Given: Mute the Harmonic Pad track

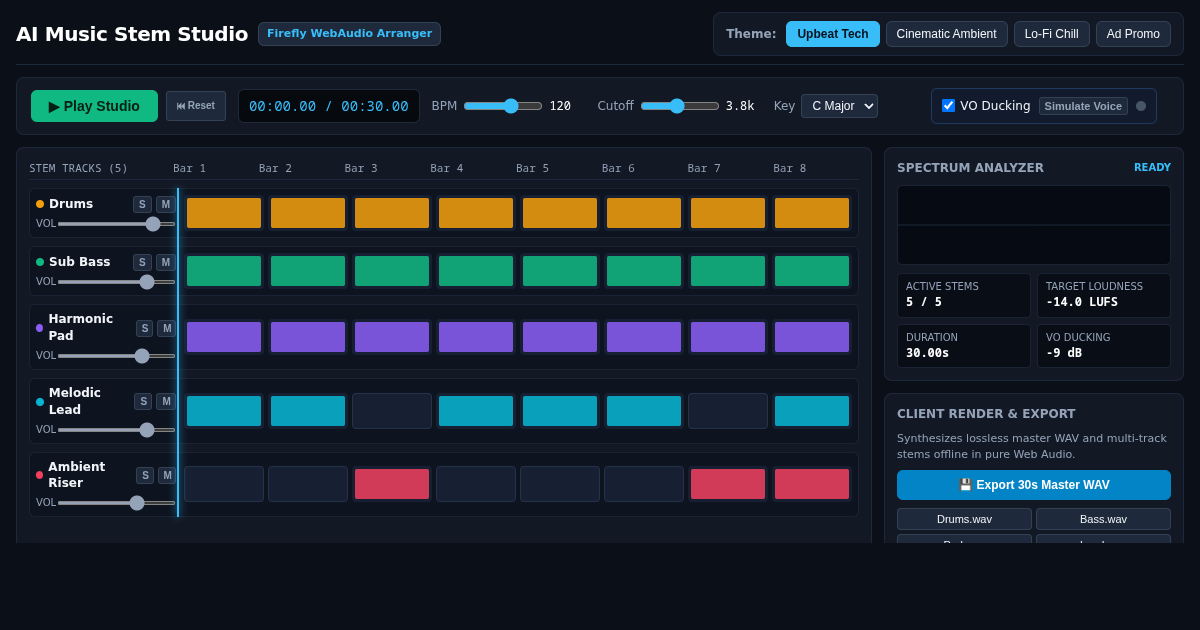Looking at the screenshot, I should (x=167, y=329).
